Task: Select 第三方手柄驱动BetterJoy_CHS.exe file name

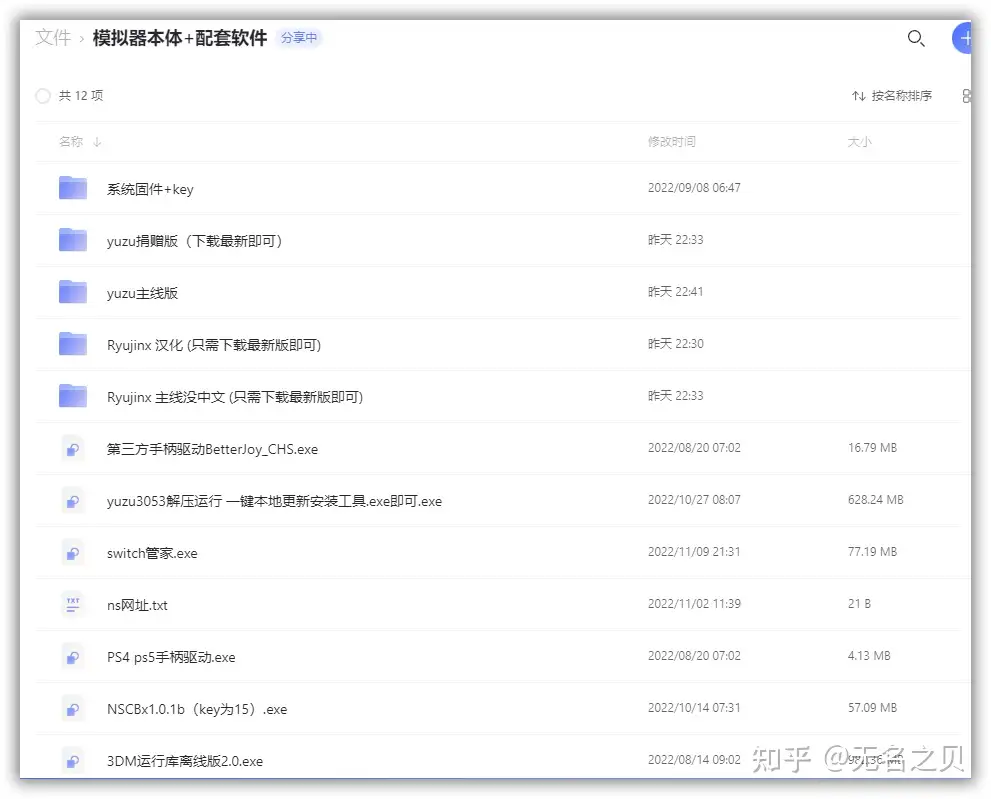Action: tap(212, 449)
